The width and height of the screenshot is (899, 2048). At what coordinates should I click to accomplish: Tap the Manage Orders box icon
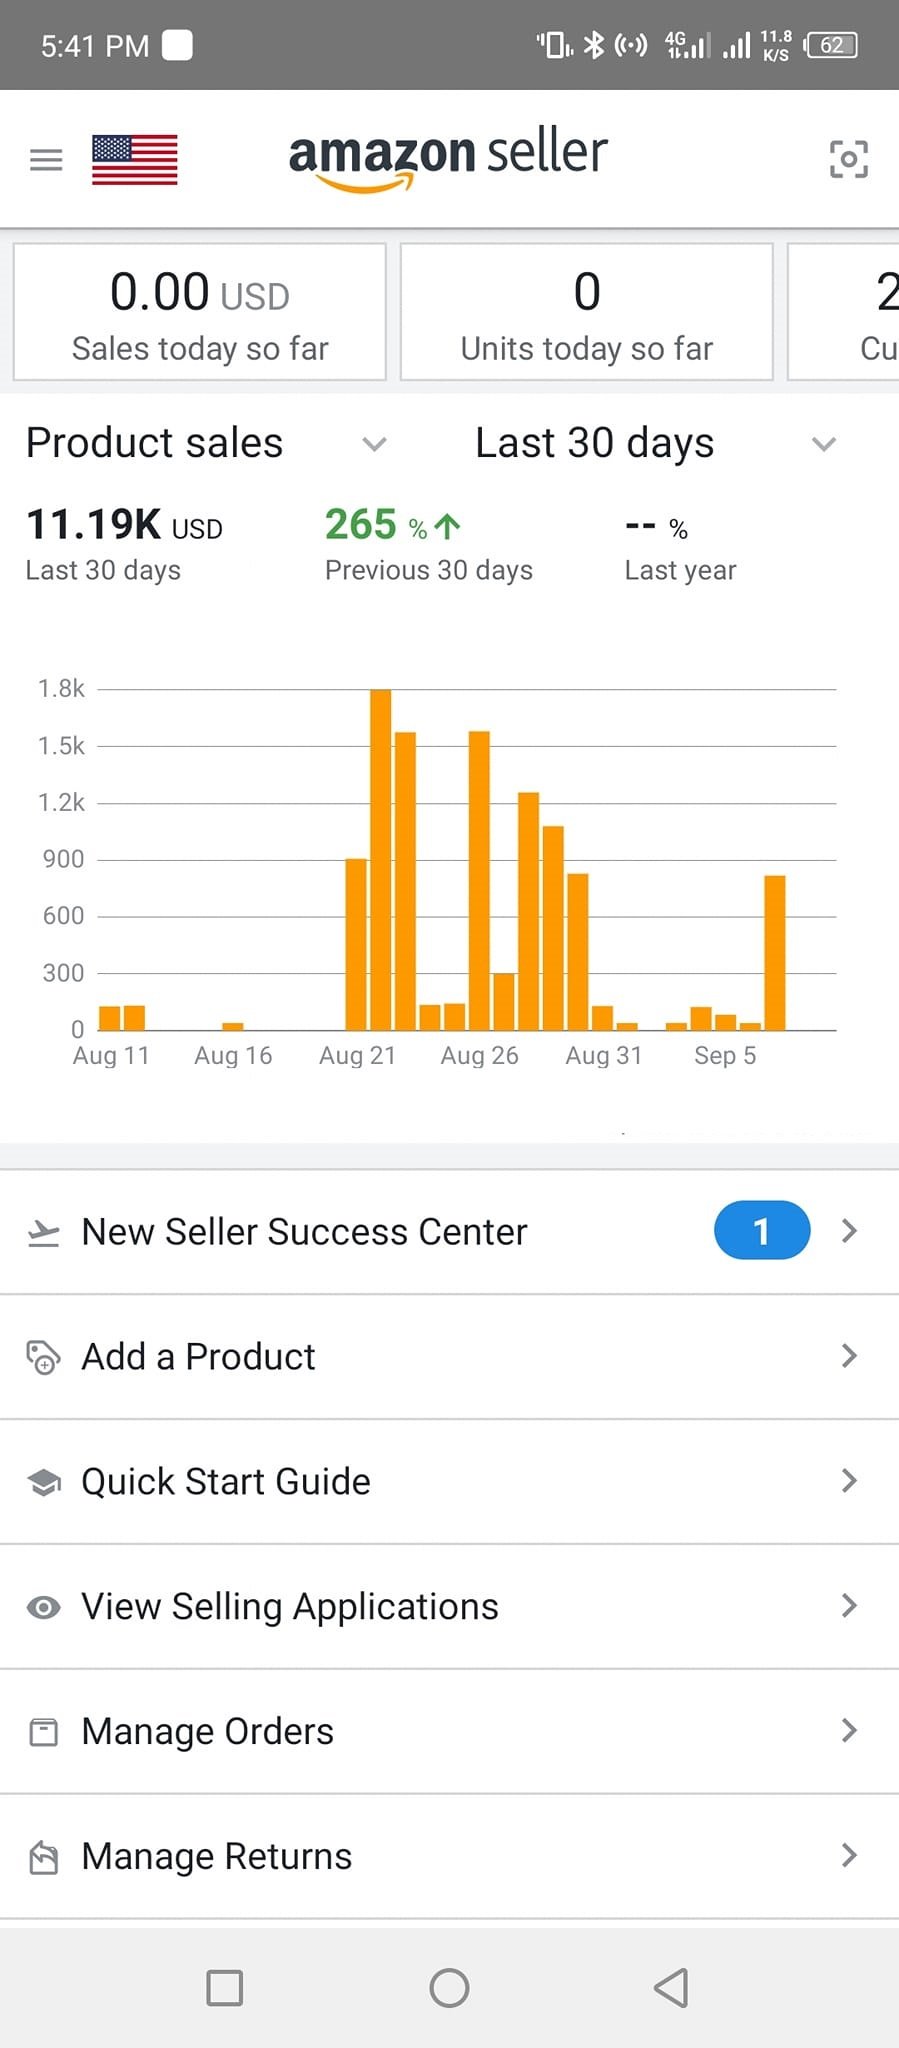(43, 1732)
